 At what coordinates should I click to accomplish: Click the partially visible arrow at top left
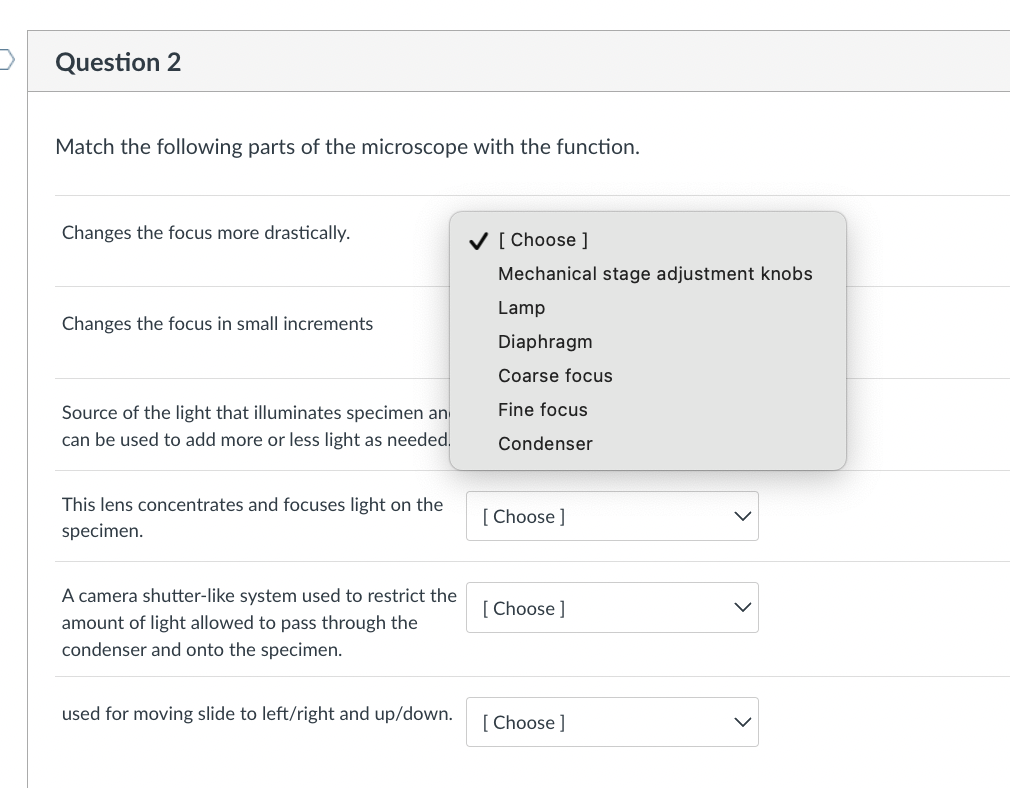[x=4, y=60]
